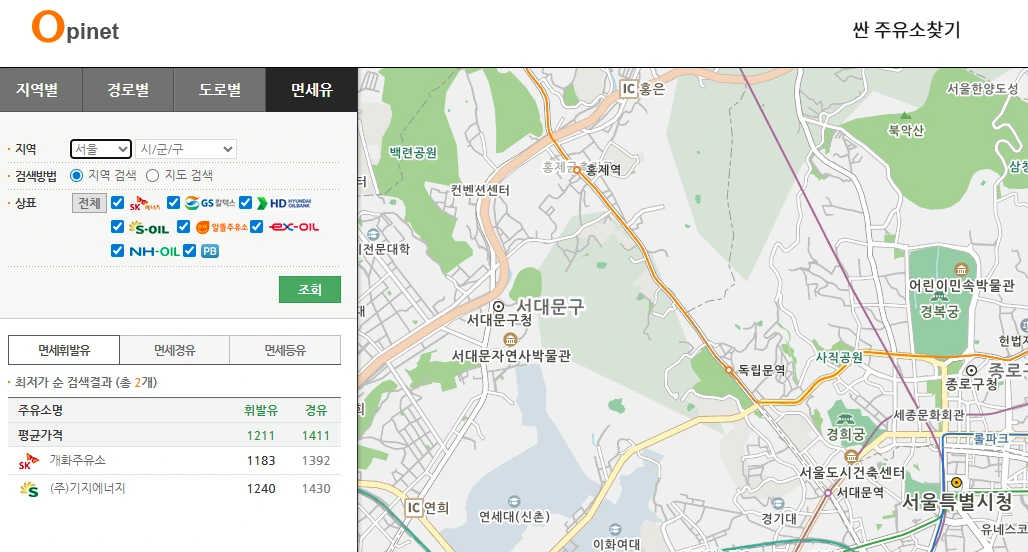Select the 면세휘발유 results tab
1028x552 pixels.
point(64,350)
